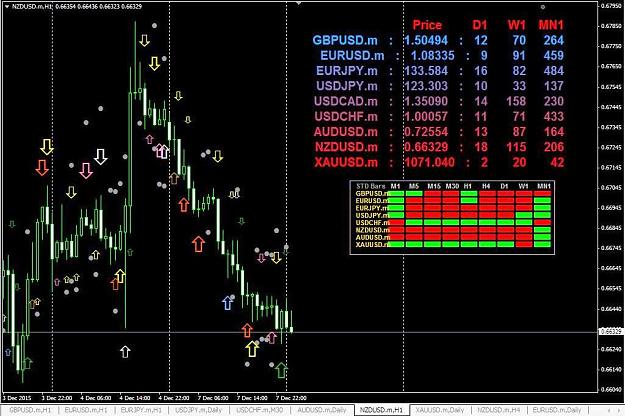
Task: Select the USDCAD.m row label
Action: tap(346, 101)
